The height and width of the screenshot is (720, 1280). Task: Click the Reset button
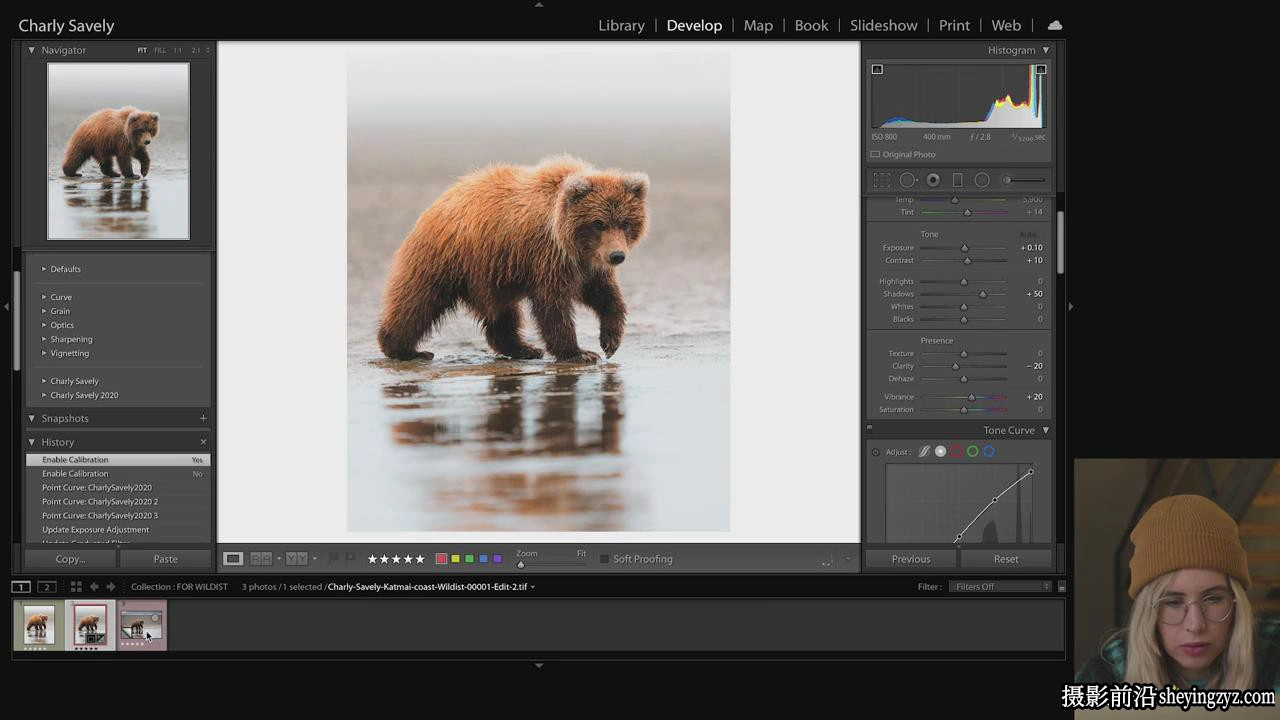click(x=1006, y=559)
